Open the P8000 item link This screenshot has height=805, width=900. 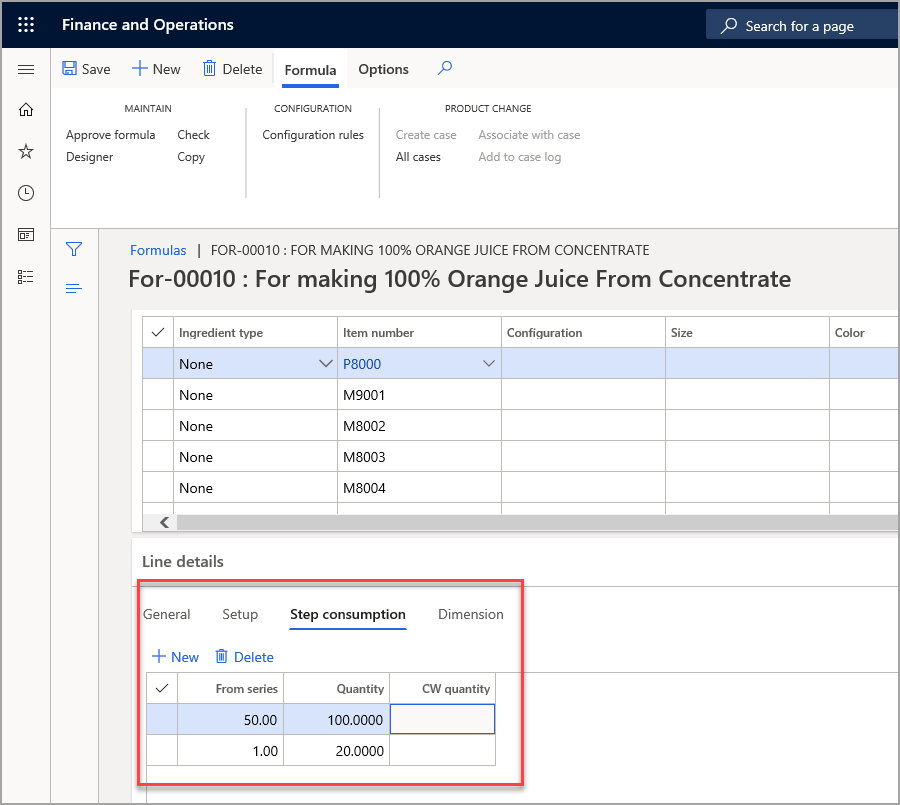(362, 364)
